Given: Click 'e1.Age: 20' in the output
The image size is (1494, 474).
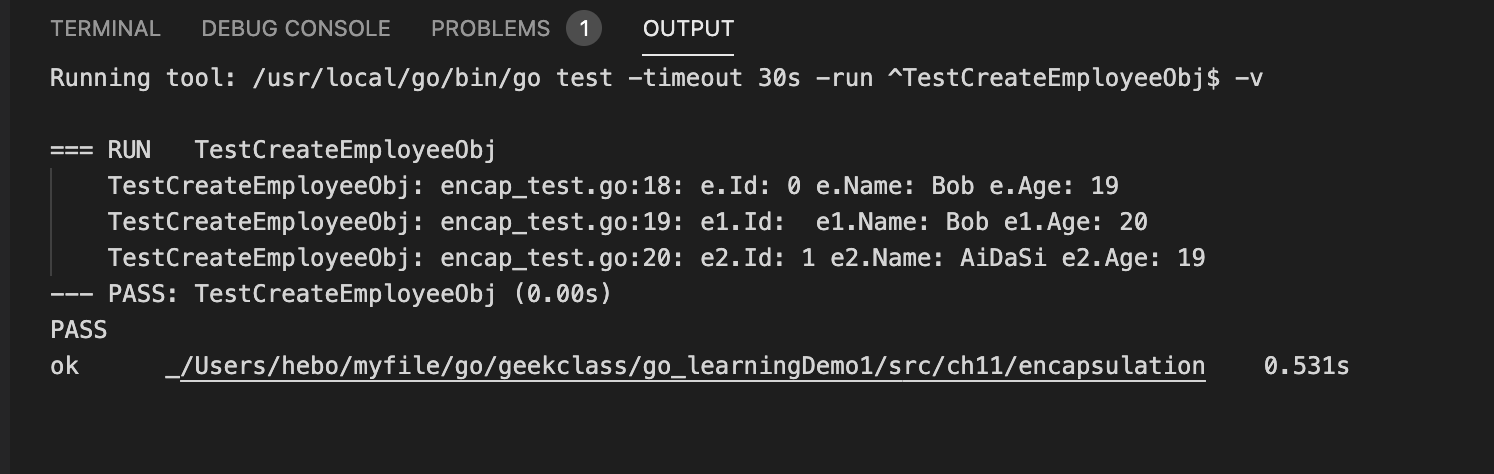Looking at the screenshot, I should 1075,222.
